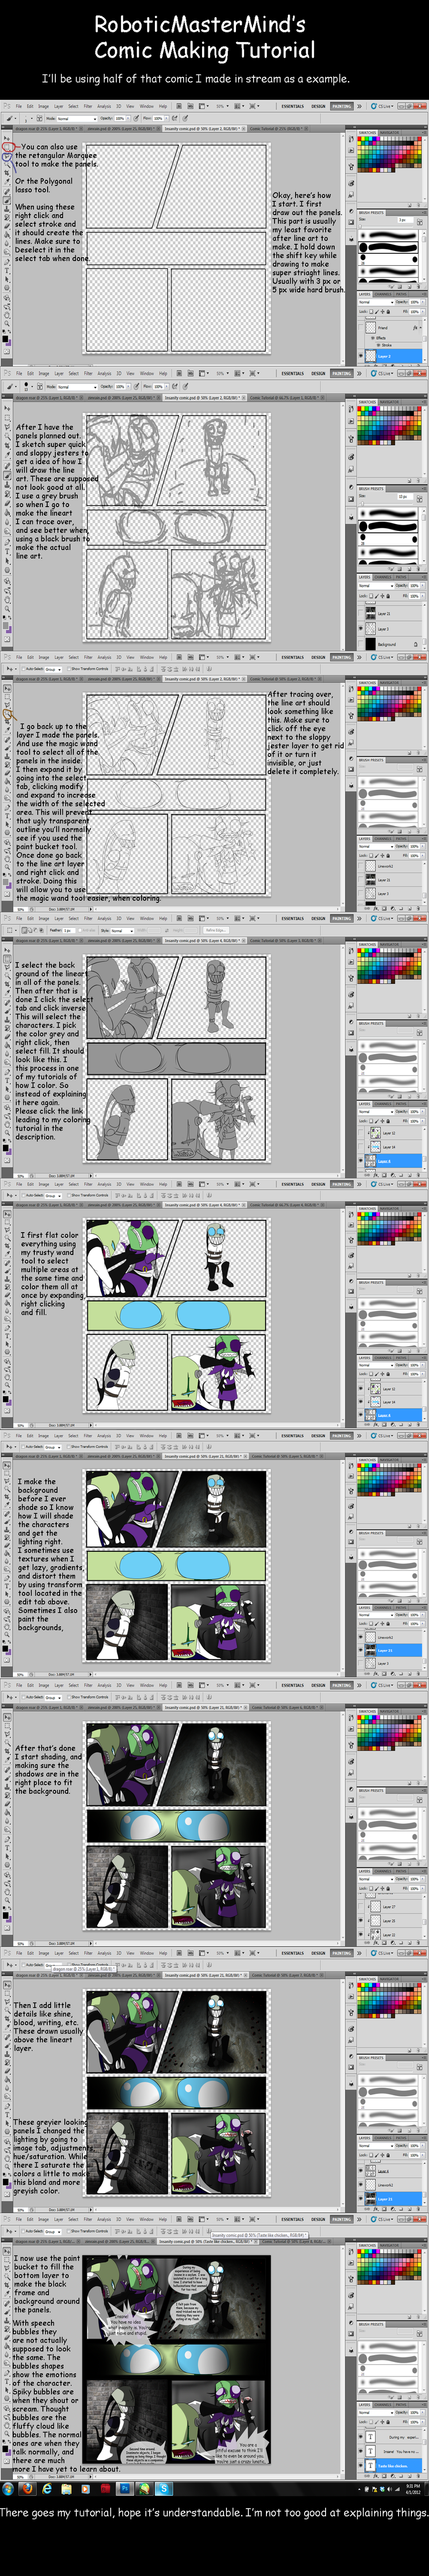The width and height of the screenshot is (429, 2576).
Task: Select the Background layer in the grey-sketch screenshot
Action: tap(390, 644)
